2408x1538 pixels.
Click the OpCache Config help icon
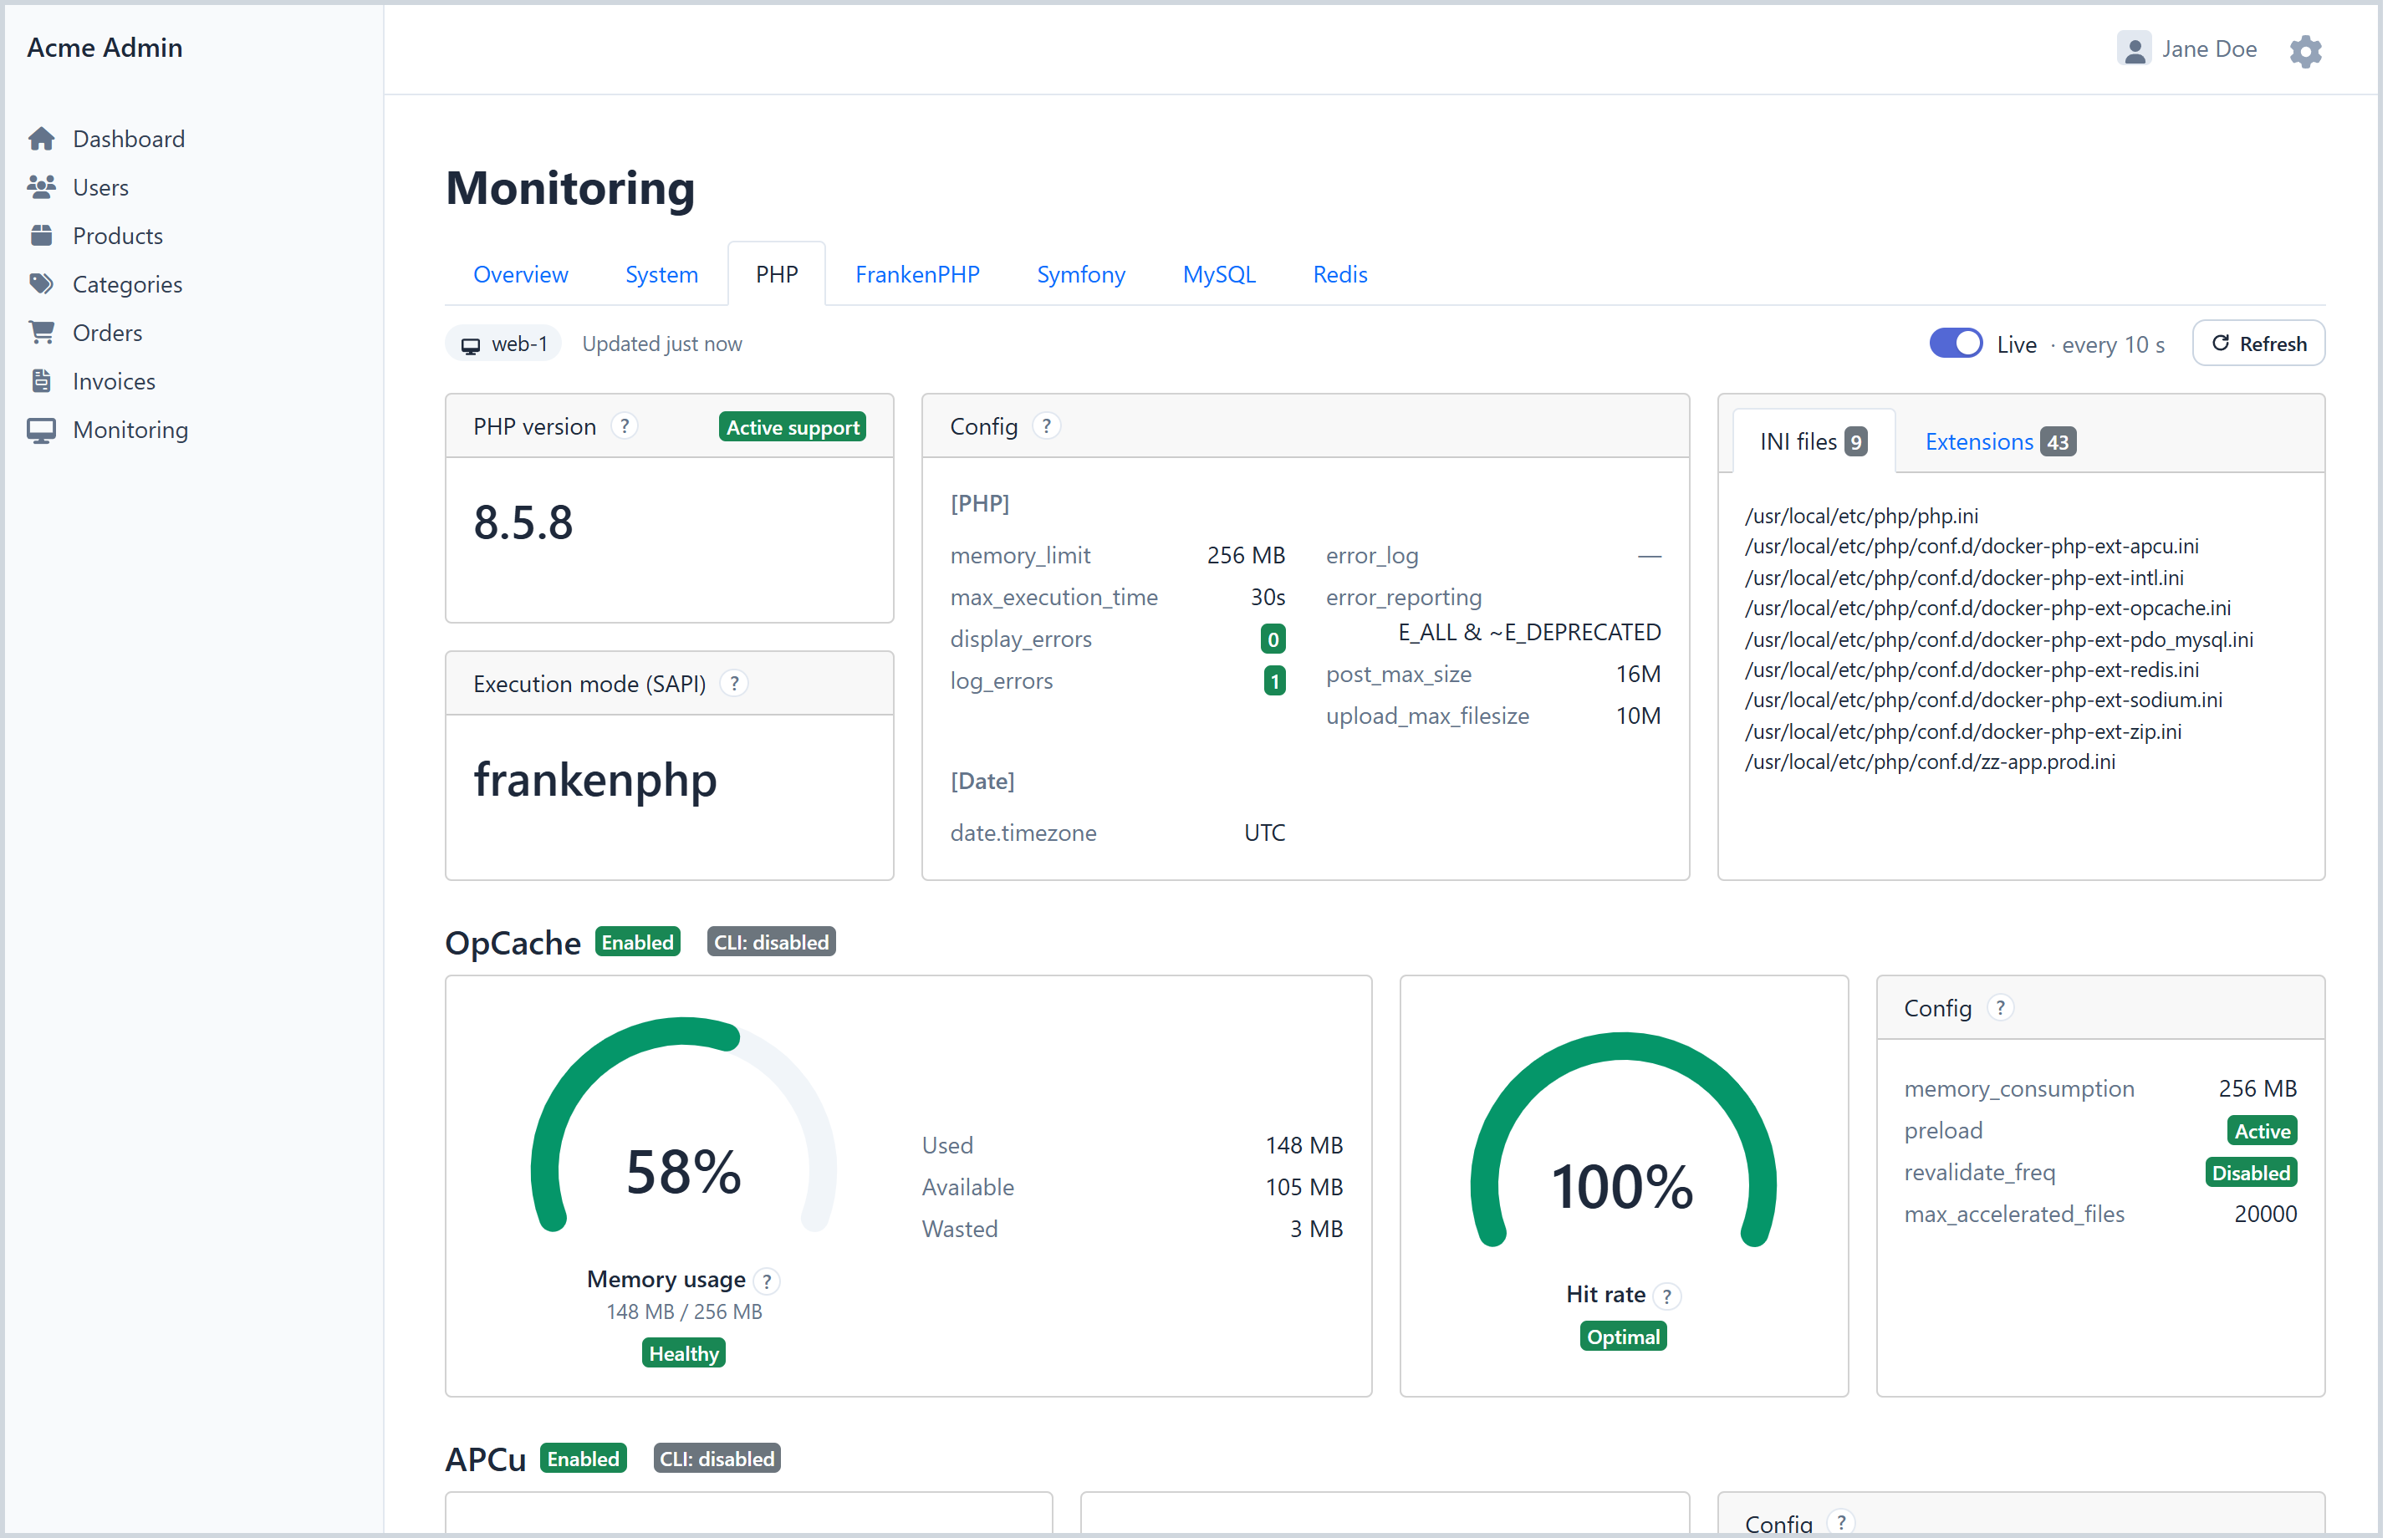(2000, 1008)
